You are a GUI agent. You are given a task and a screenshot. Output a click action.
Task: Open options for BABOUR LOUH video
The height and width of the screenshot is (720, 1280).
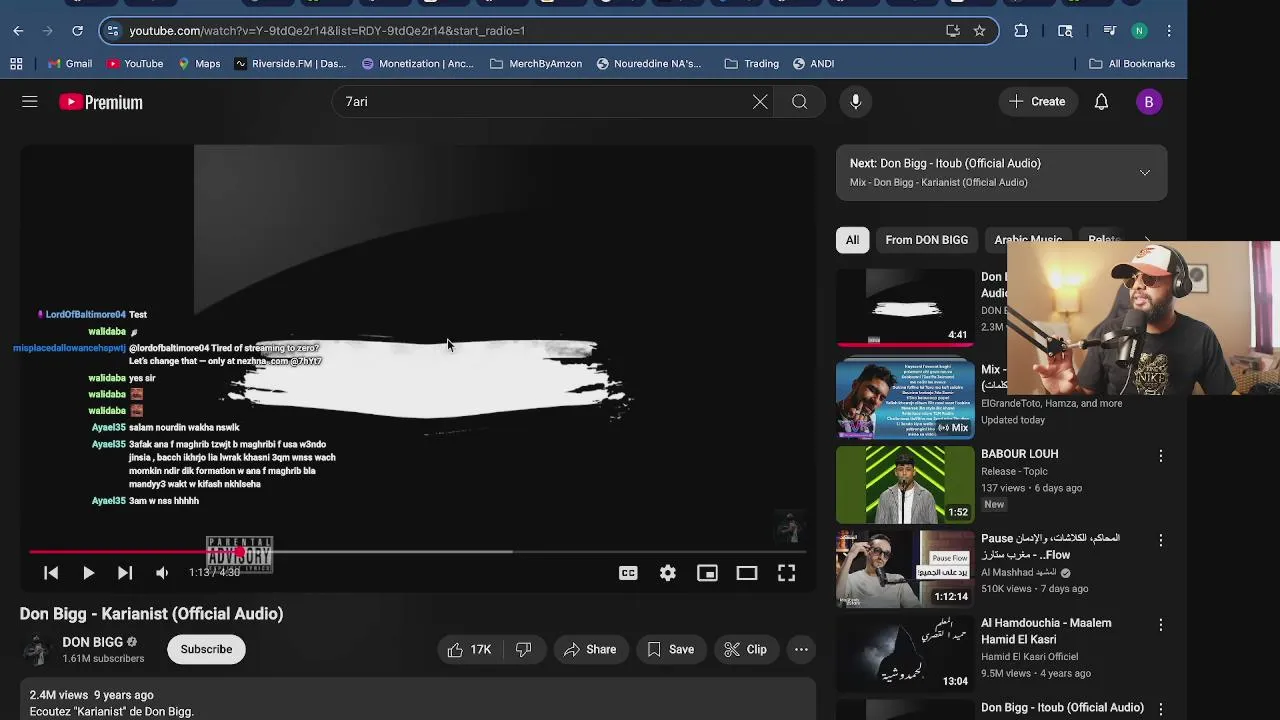(1160, 456)
